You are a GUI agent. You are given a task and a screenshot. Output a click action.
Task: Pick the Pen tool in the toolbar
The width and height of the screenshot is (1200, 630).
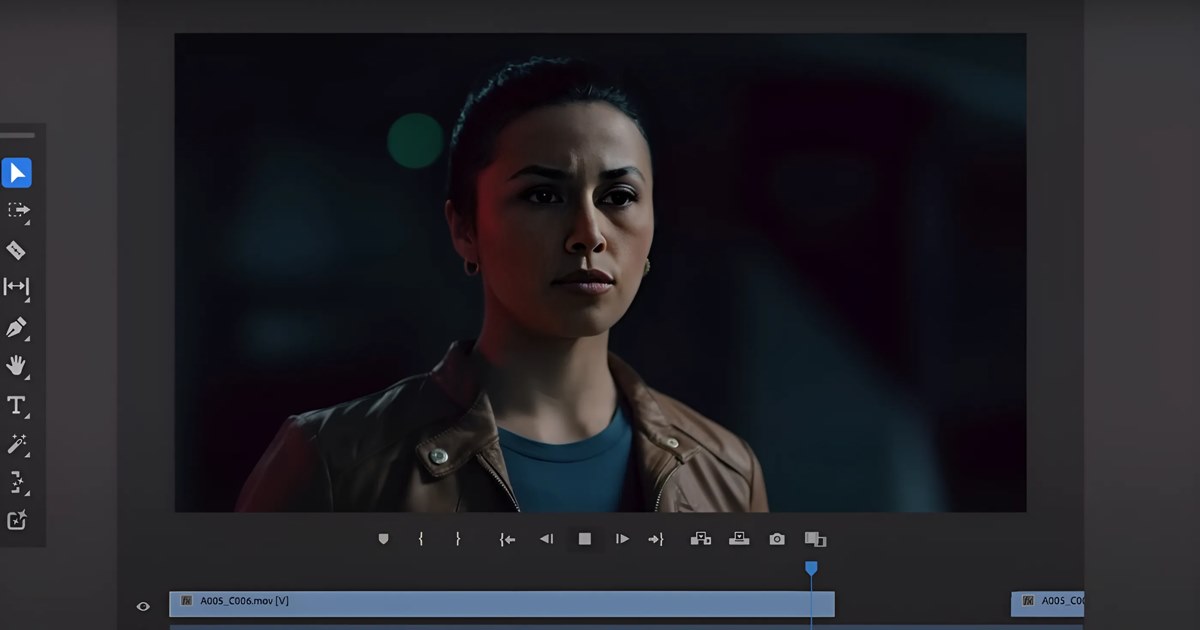[16, 328]
